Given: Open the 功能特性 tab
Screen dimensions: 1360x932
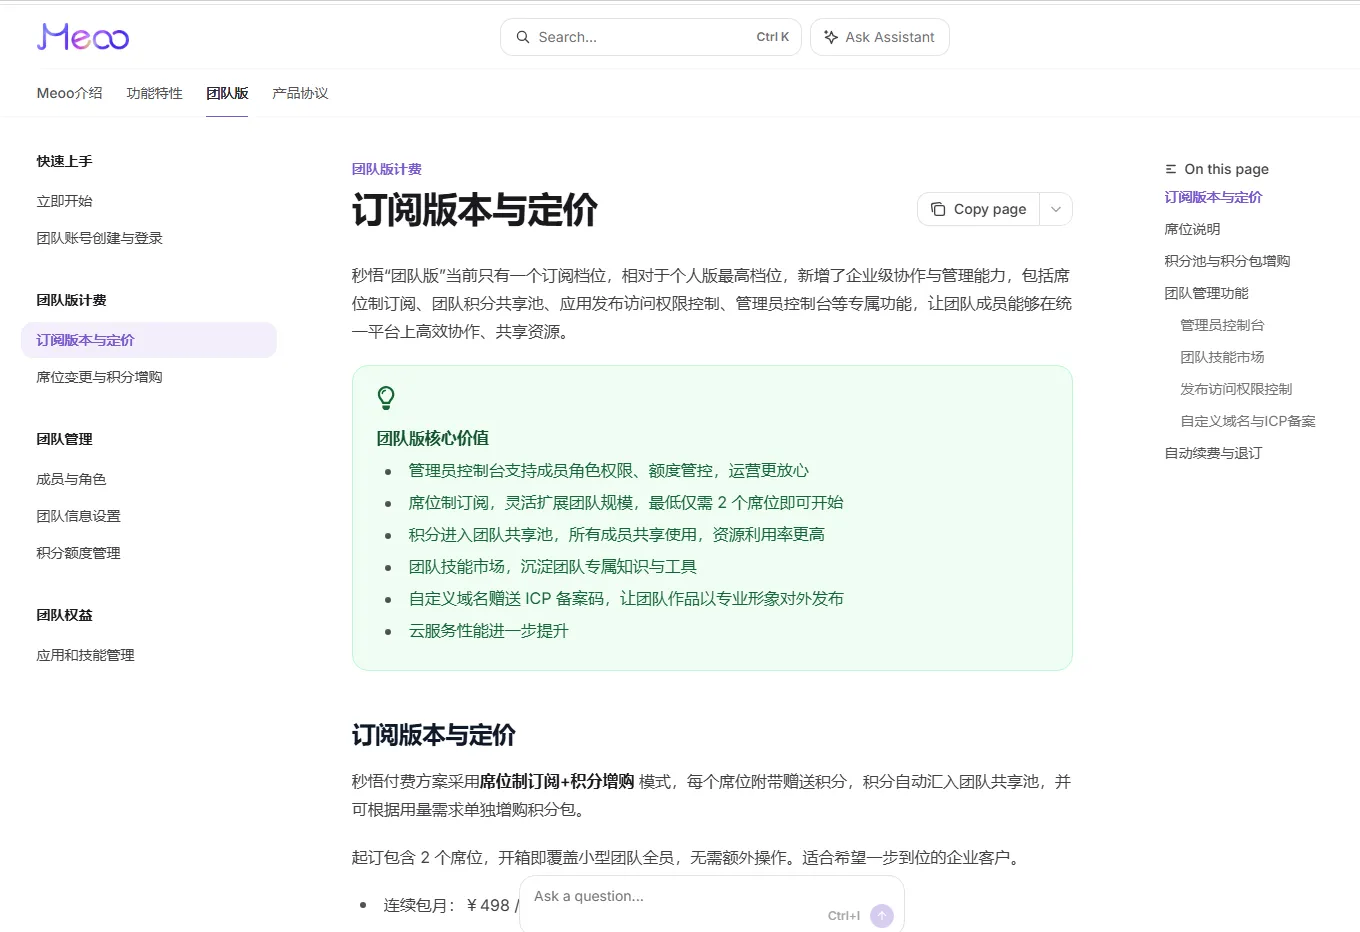Looking at the screenshot, I should pyautogui.click(x=155, y=93).
